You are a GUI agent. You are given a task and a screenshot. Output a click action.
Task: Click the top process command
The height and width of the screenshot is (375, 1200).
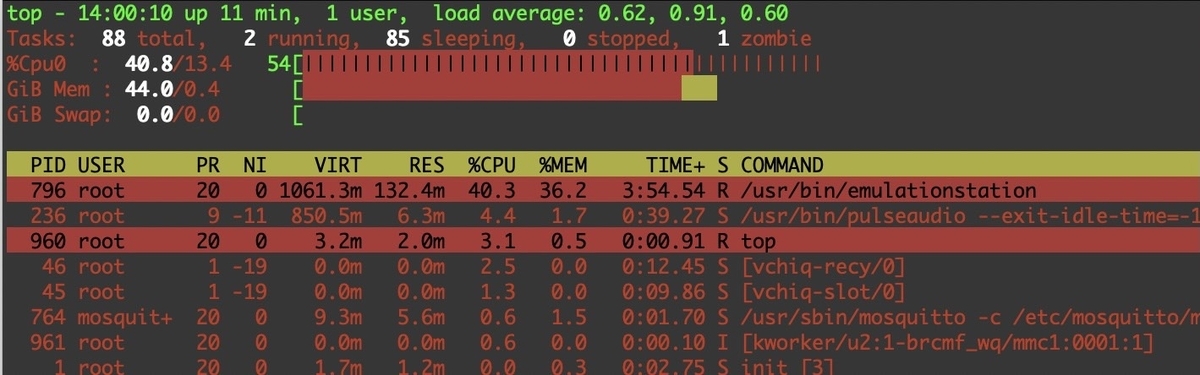[x=759, y=242]
